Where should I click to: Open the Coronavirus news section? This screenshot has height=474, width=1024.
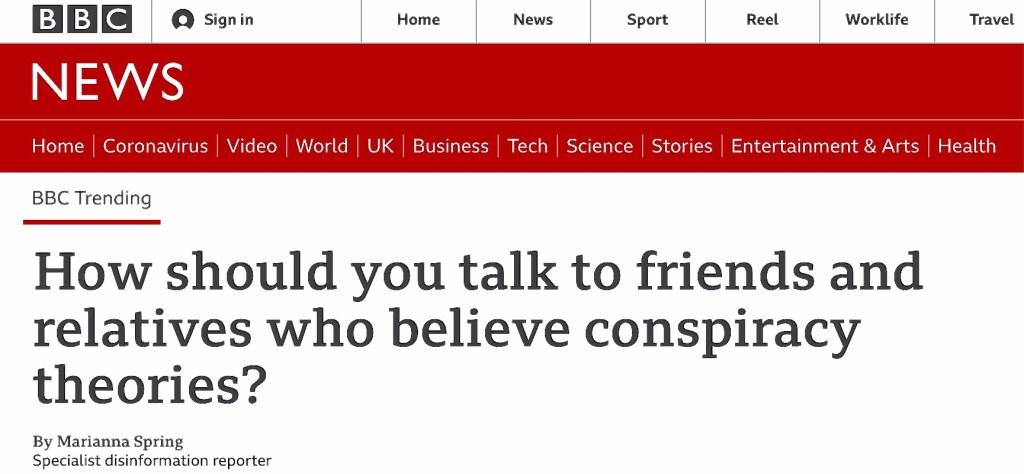[155, 146]
